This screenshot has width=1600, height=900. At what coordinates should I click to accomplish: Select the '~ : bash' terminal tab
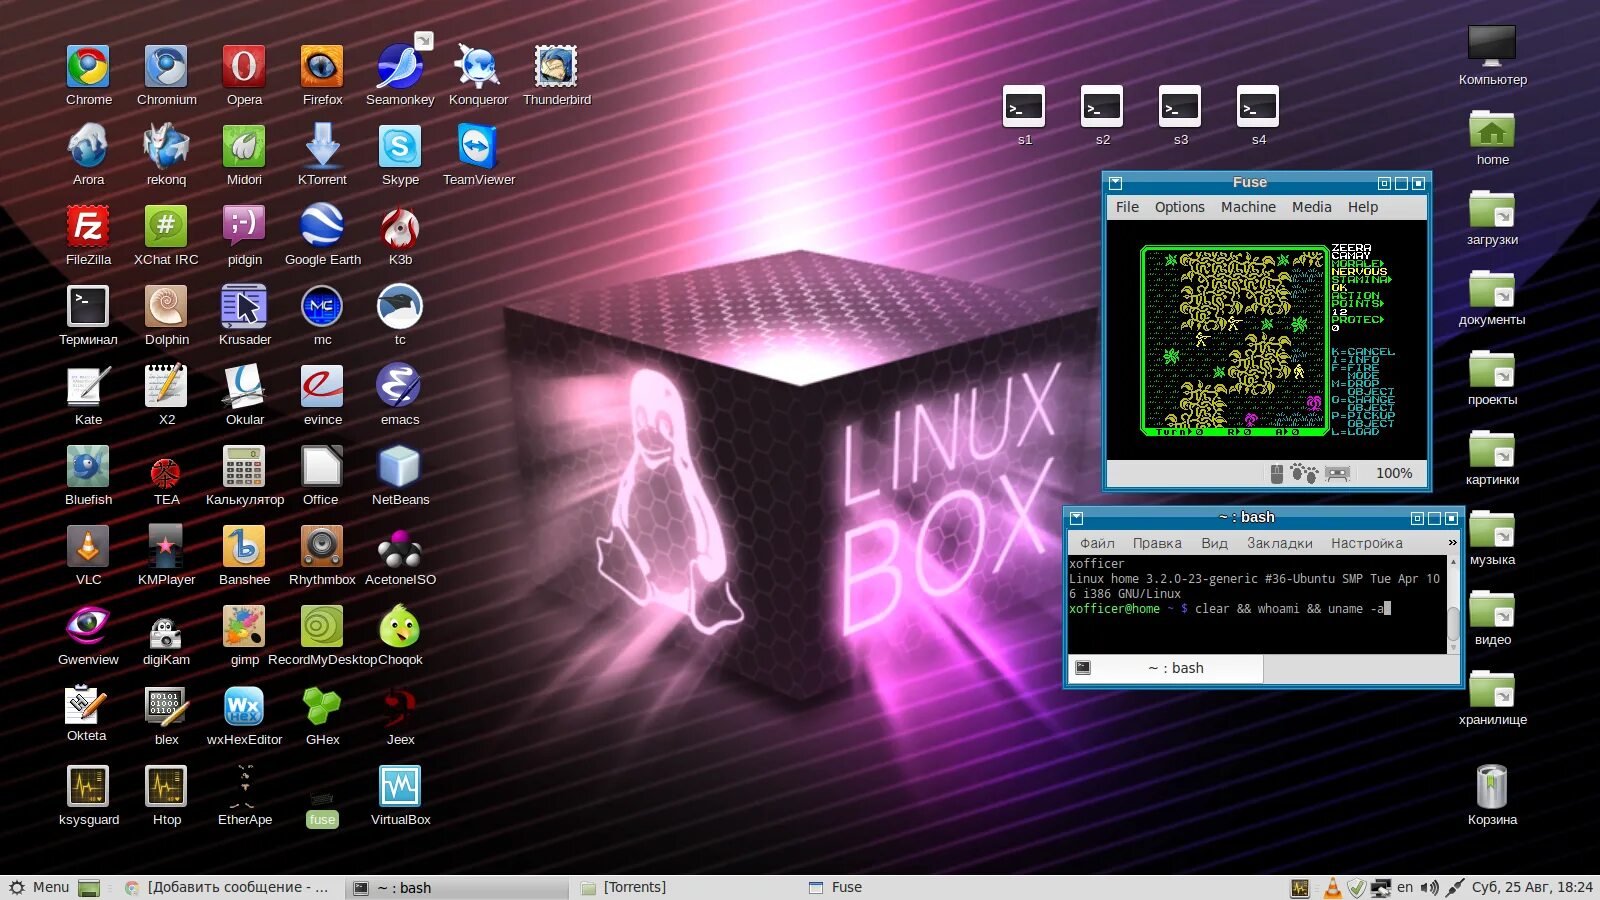click(x=1166, y=668)
